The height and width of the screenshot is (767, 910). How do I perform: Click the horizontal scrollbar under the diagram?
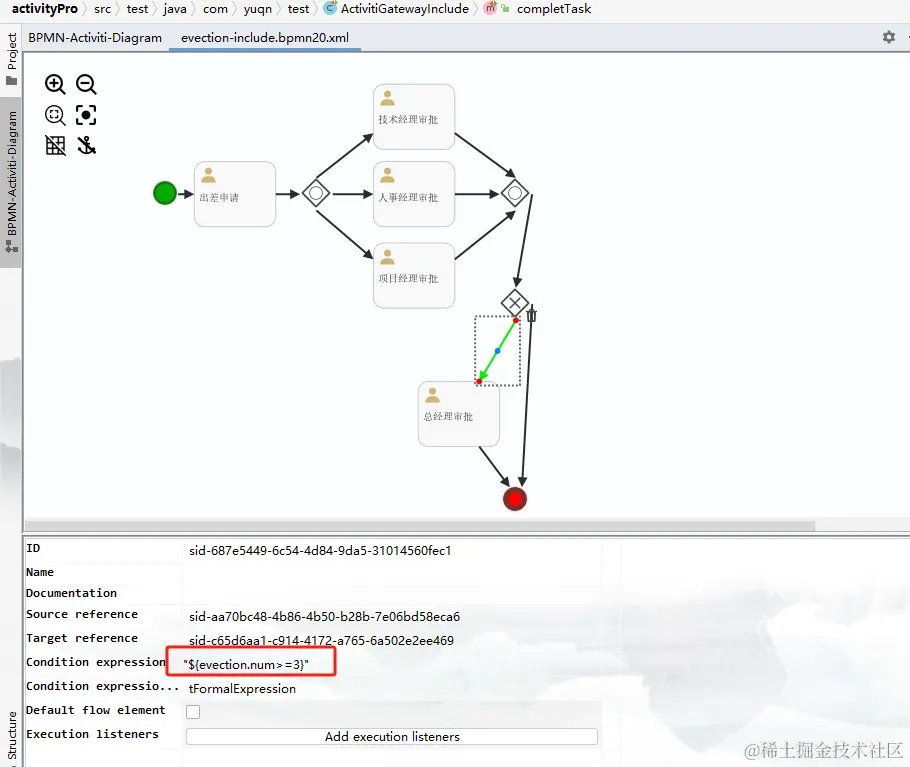point(420,525)
